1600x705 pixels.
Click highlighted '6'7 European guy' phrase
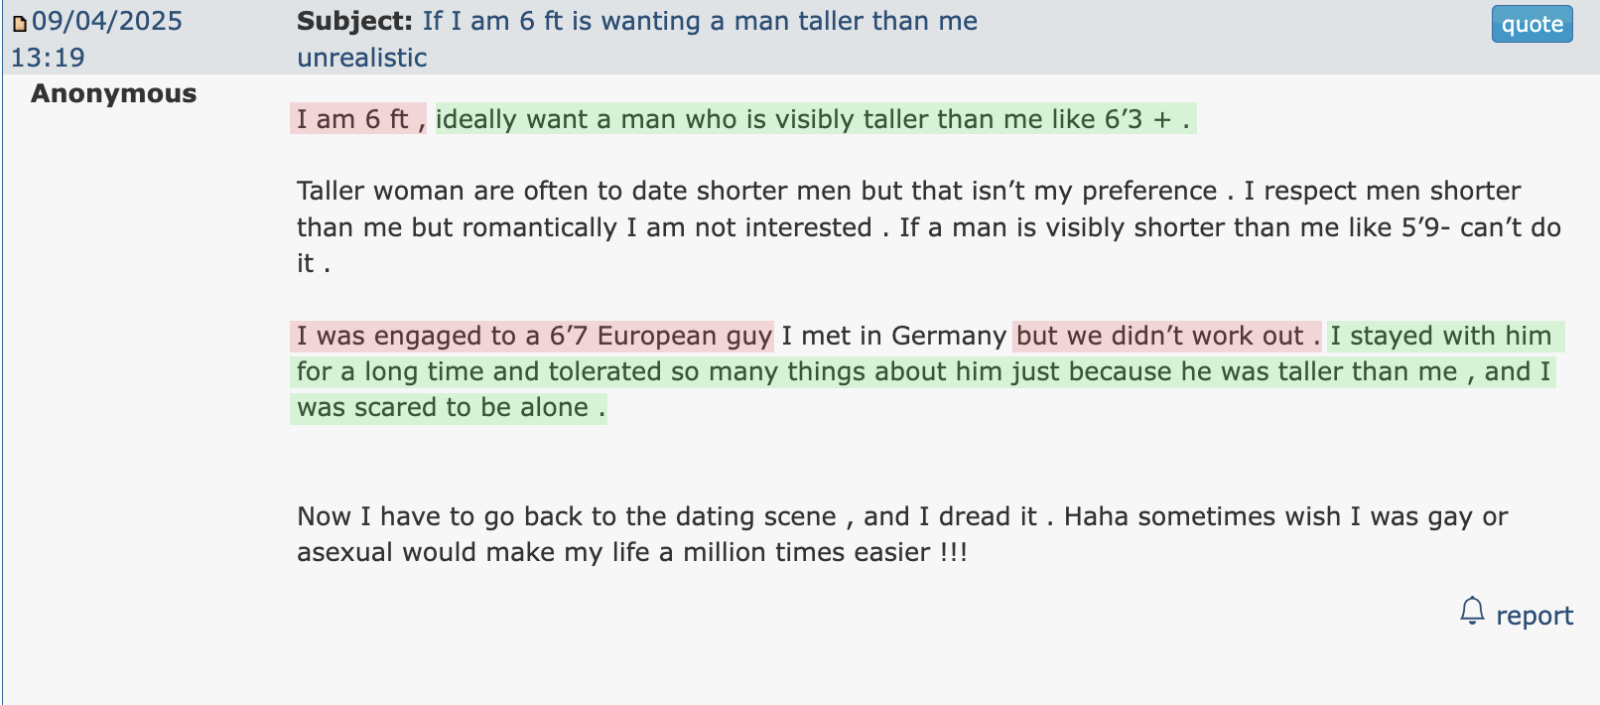(x=661, y=336)
